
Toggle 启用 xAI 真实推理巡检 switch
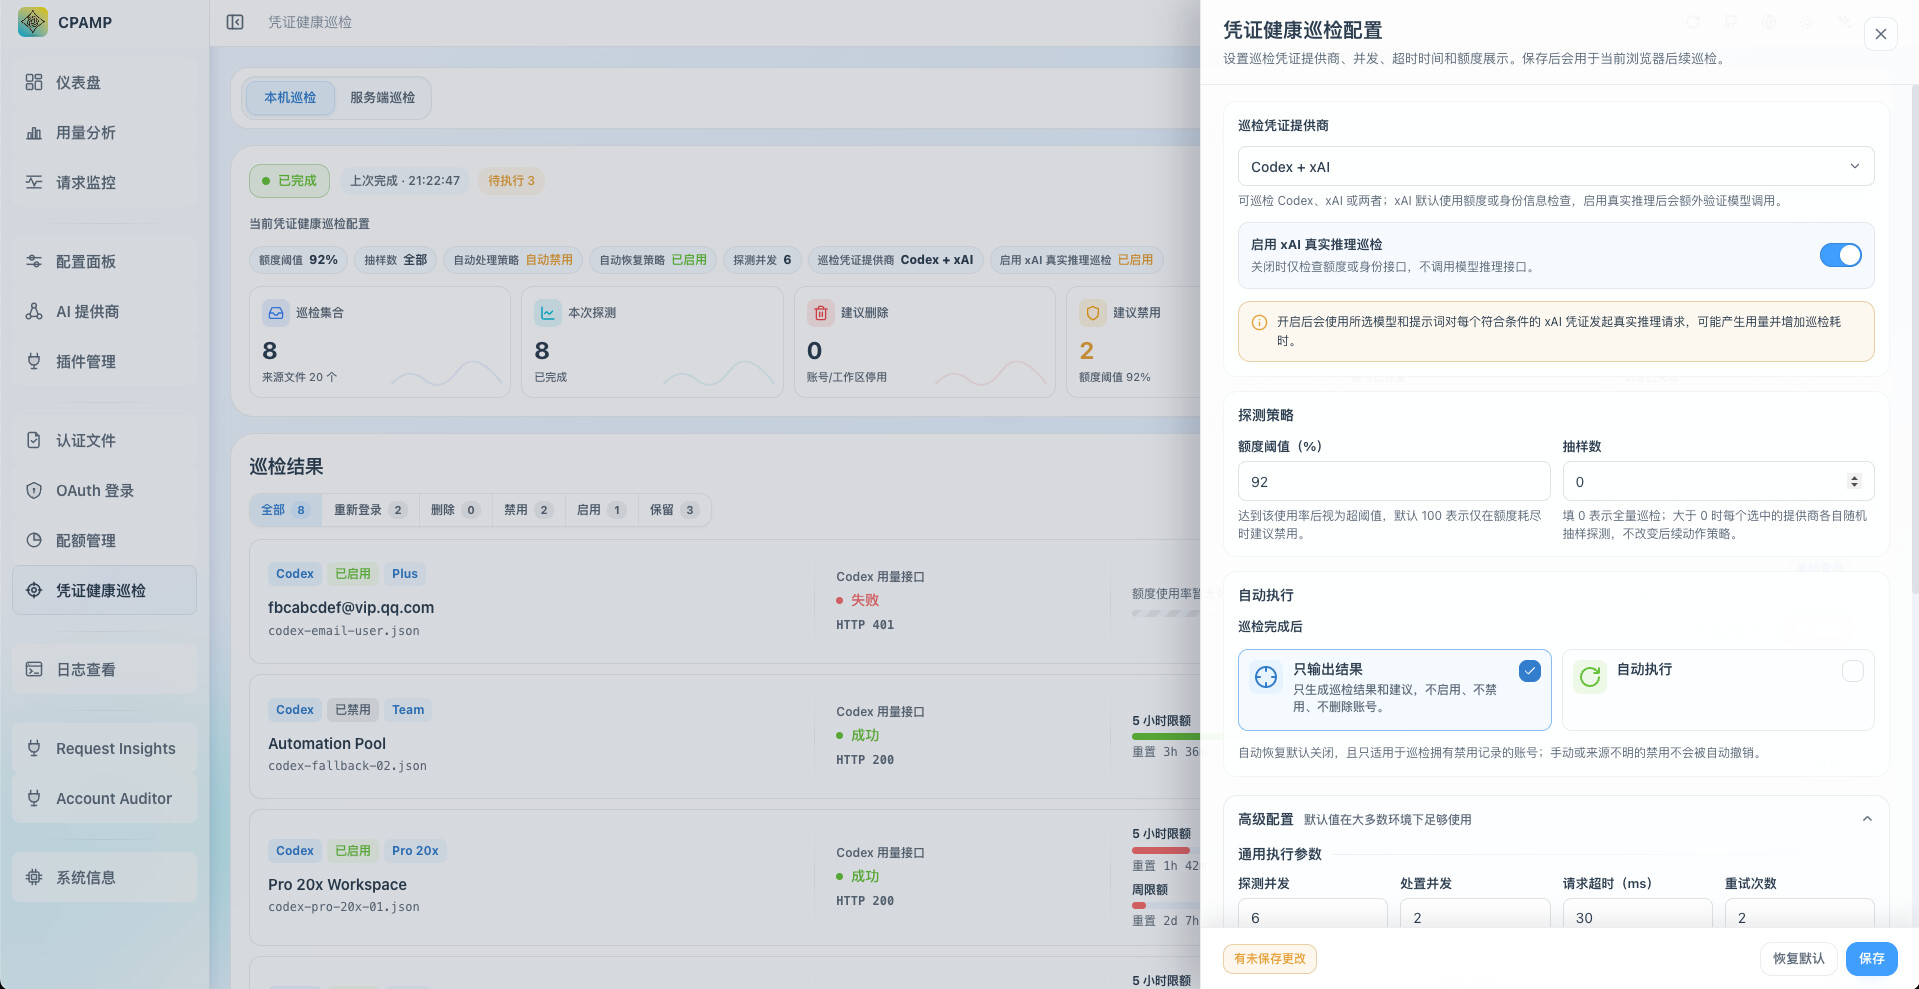(x=1840, y=255)
